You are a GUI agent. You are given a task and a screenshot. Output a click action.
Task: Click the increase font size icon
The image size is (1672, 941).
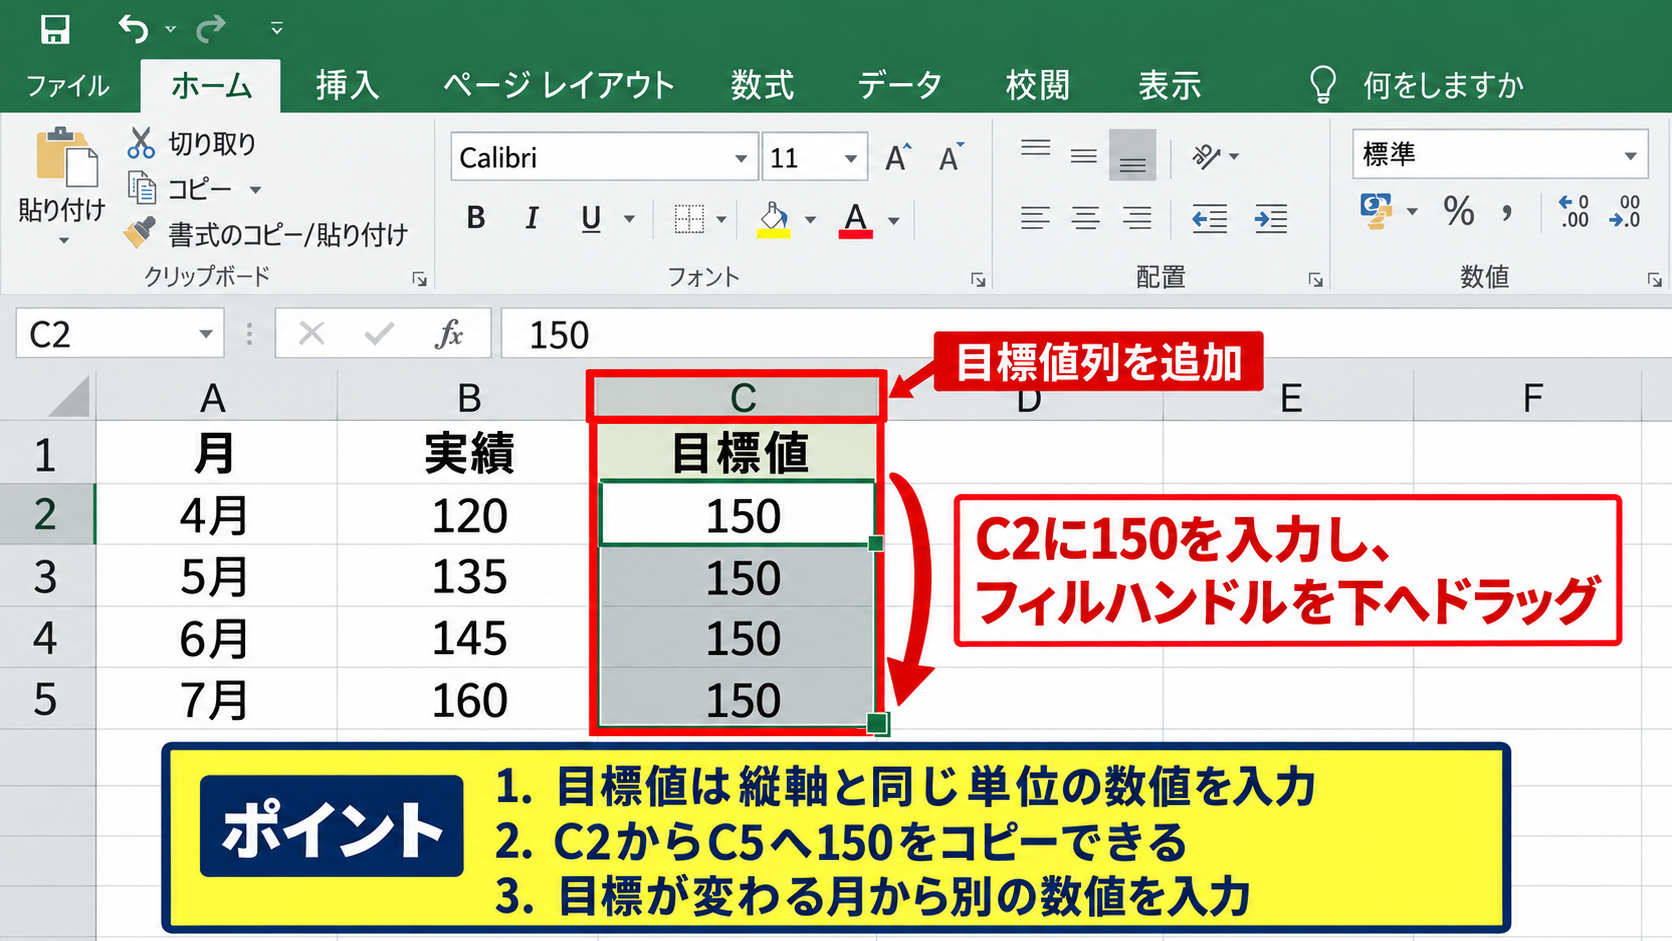[x=898, y=157]
